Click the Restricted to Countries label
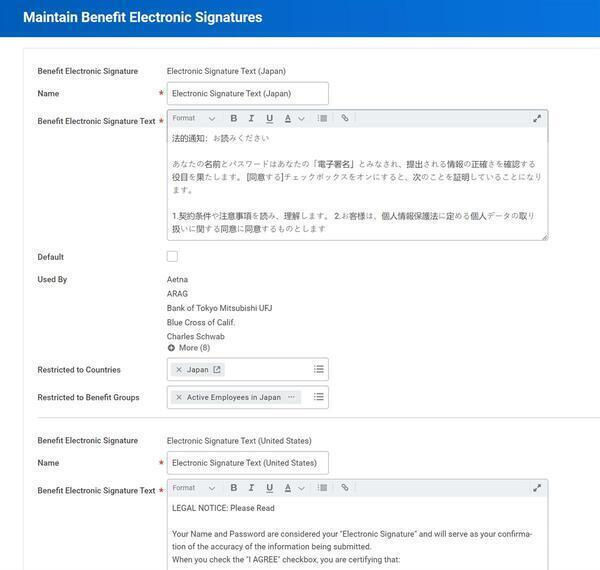 tap(79, 370)
